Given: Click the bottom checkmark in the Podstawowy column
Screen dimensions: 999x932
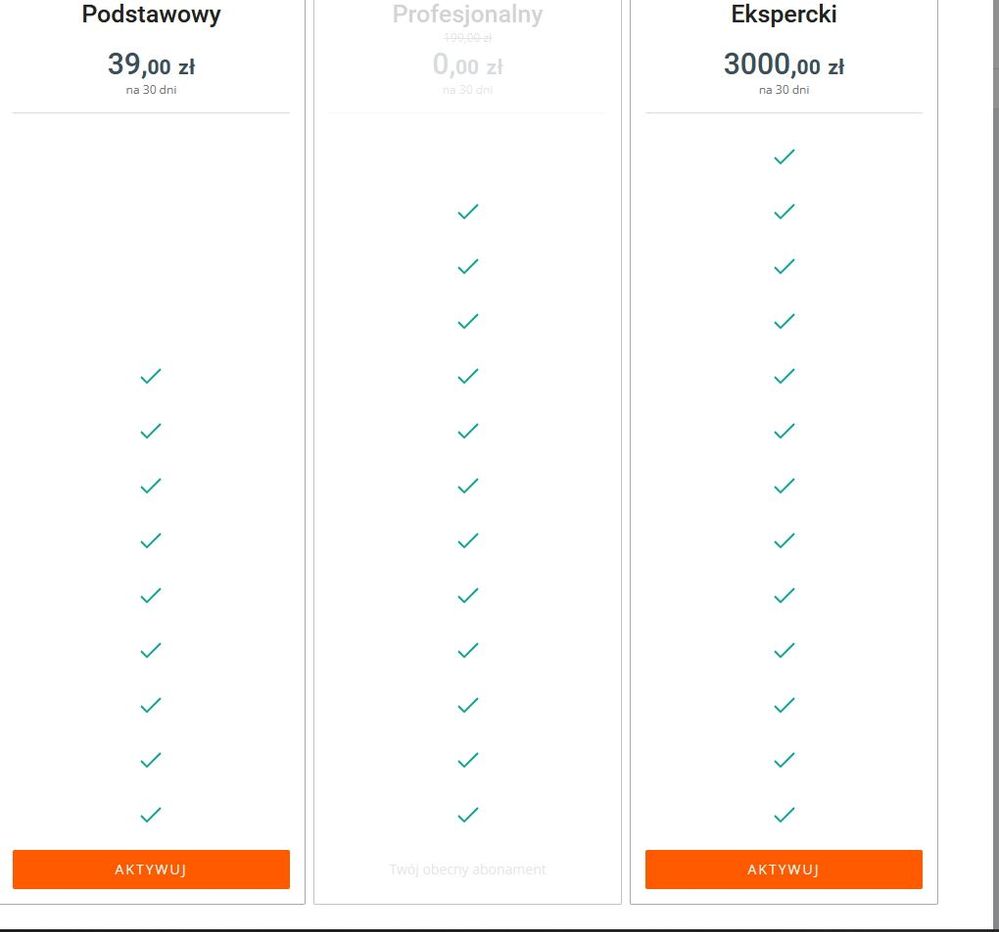Looking at the screenshot, I should tap(151, 815).
